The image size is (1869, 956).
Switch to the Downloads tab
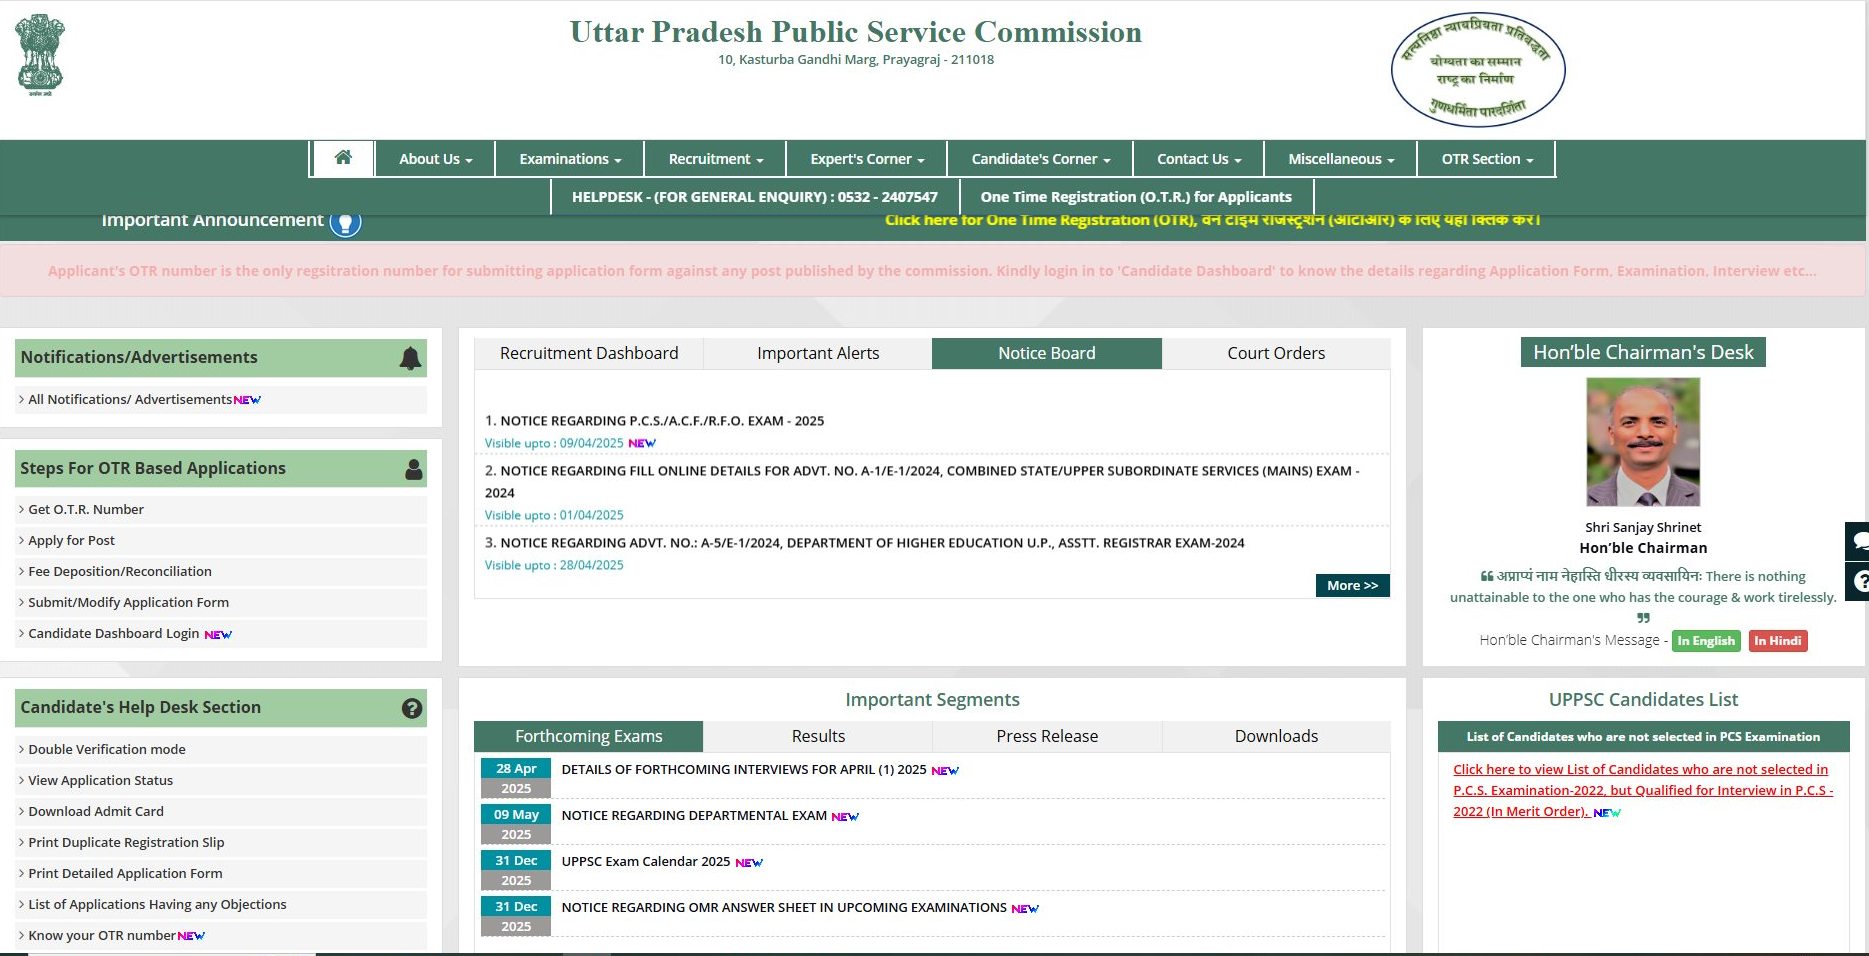tap(1276, 736)
